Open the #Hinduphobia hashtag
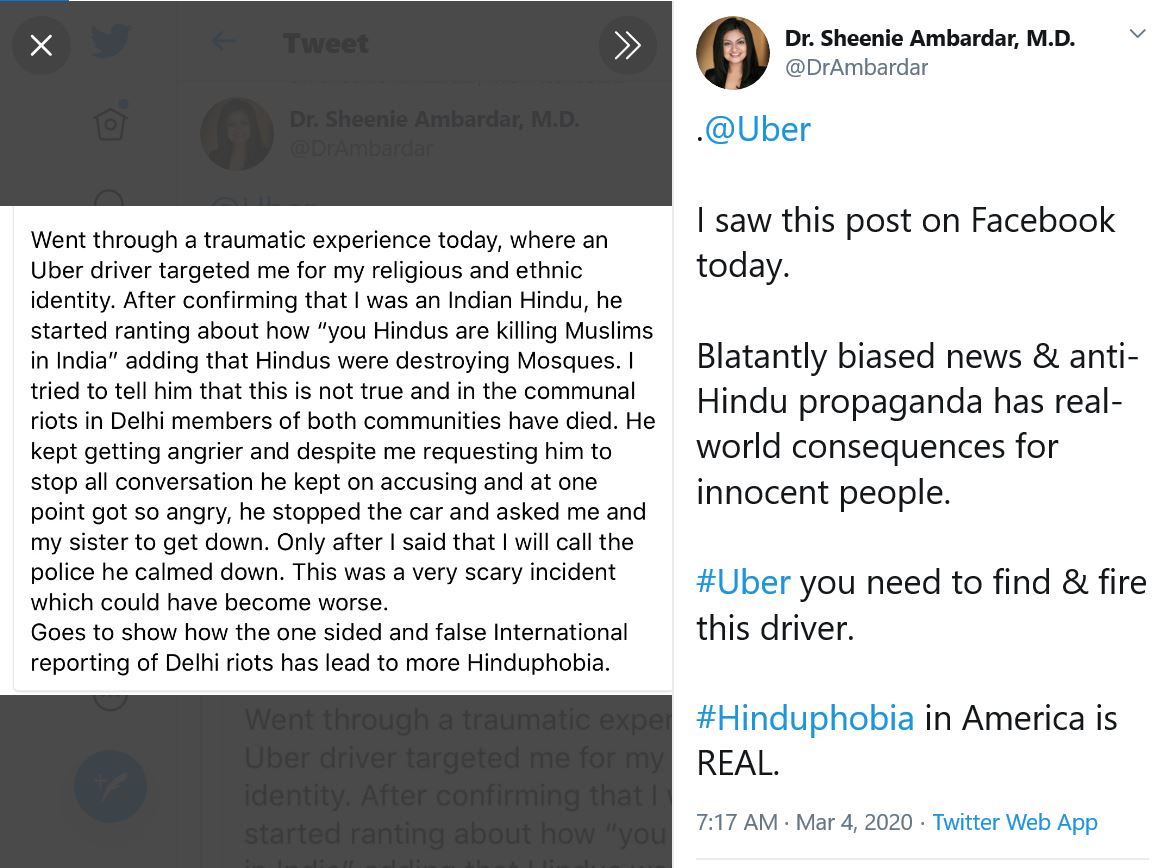Viewport: 1170px width, 868px height. point(805,718)
